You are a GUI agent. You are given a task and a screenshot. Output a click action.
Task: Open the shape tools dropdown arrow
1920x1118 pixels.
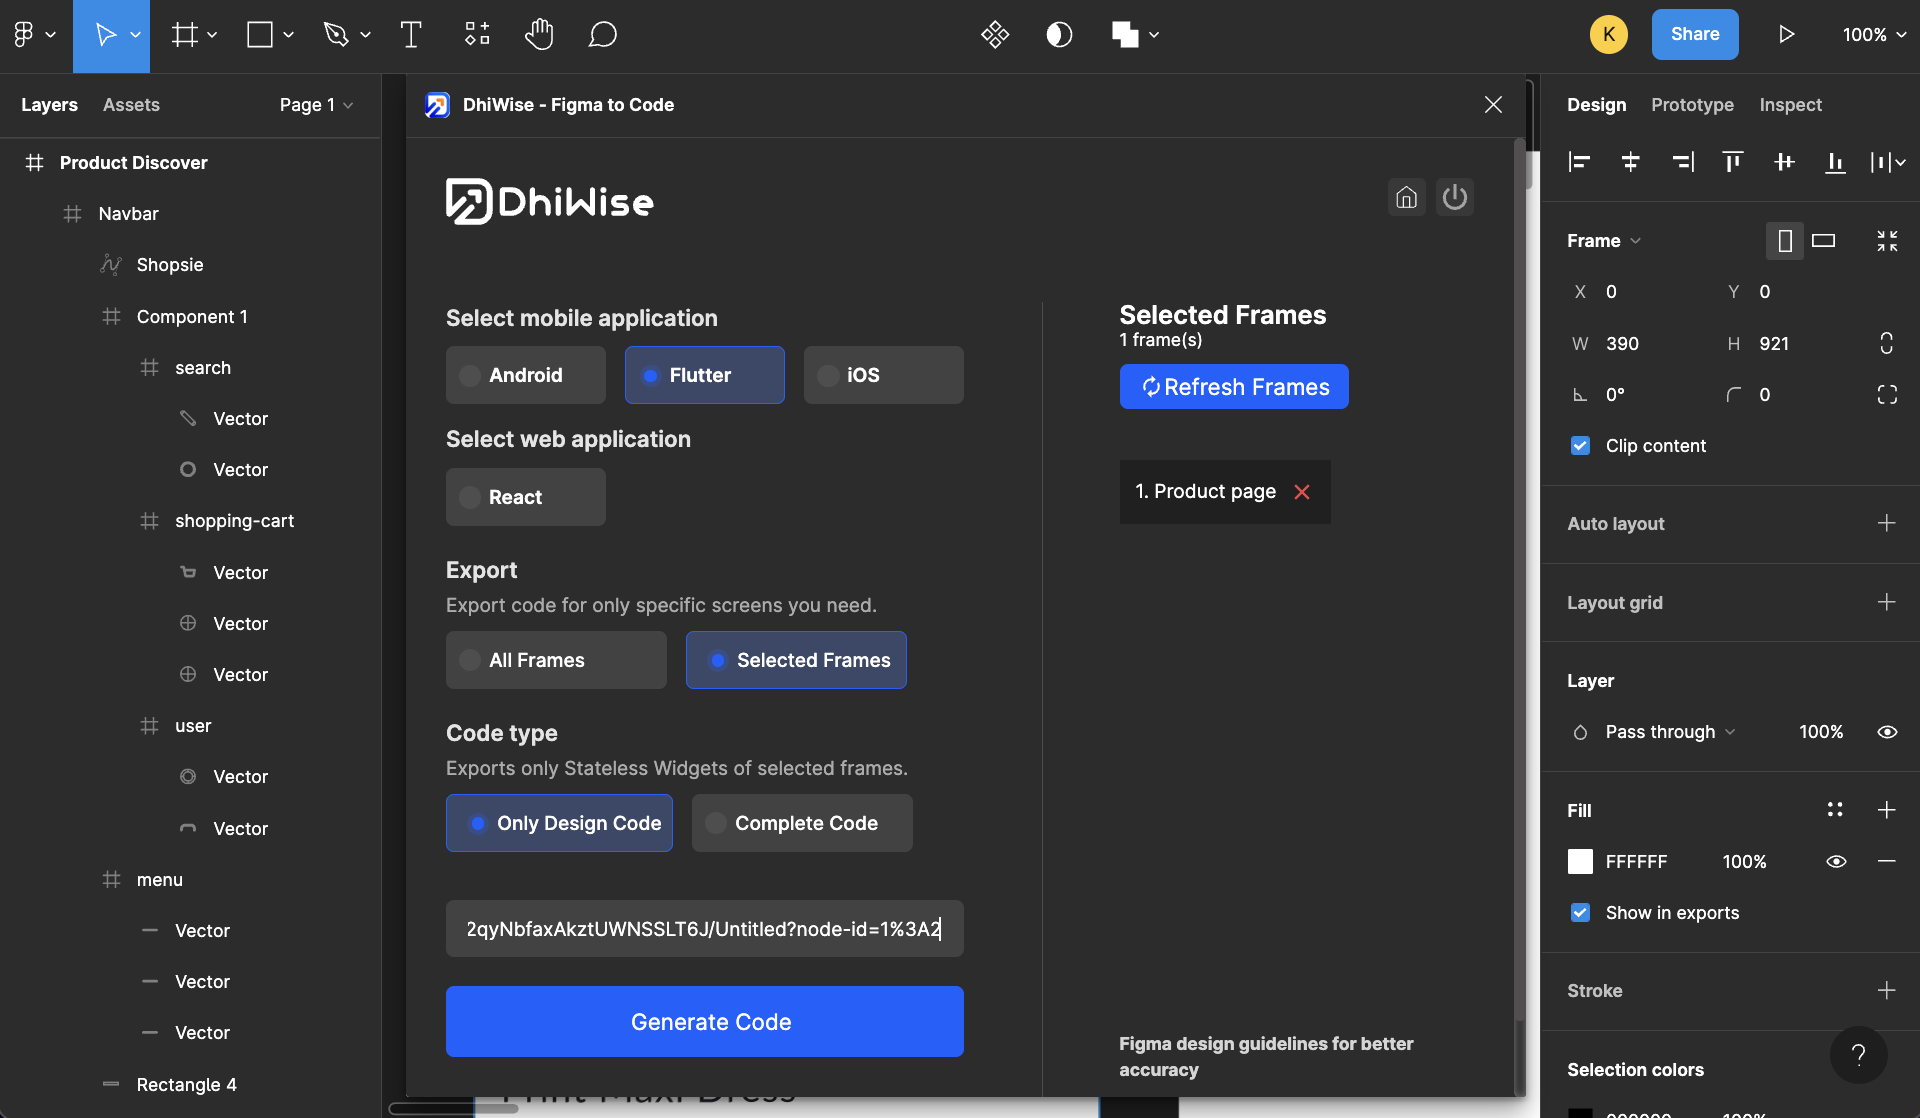coord(288,35)
